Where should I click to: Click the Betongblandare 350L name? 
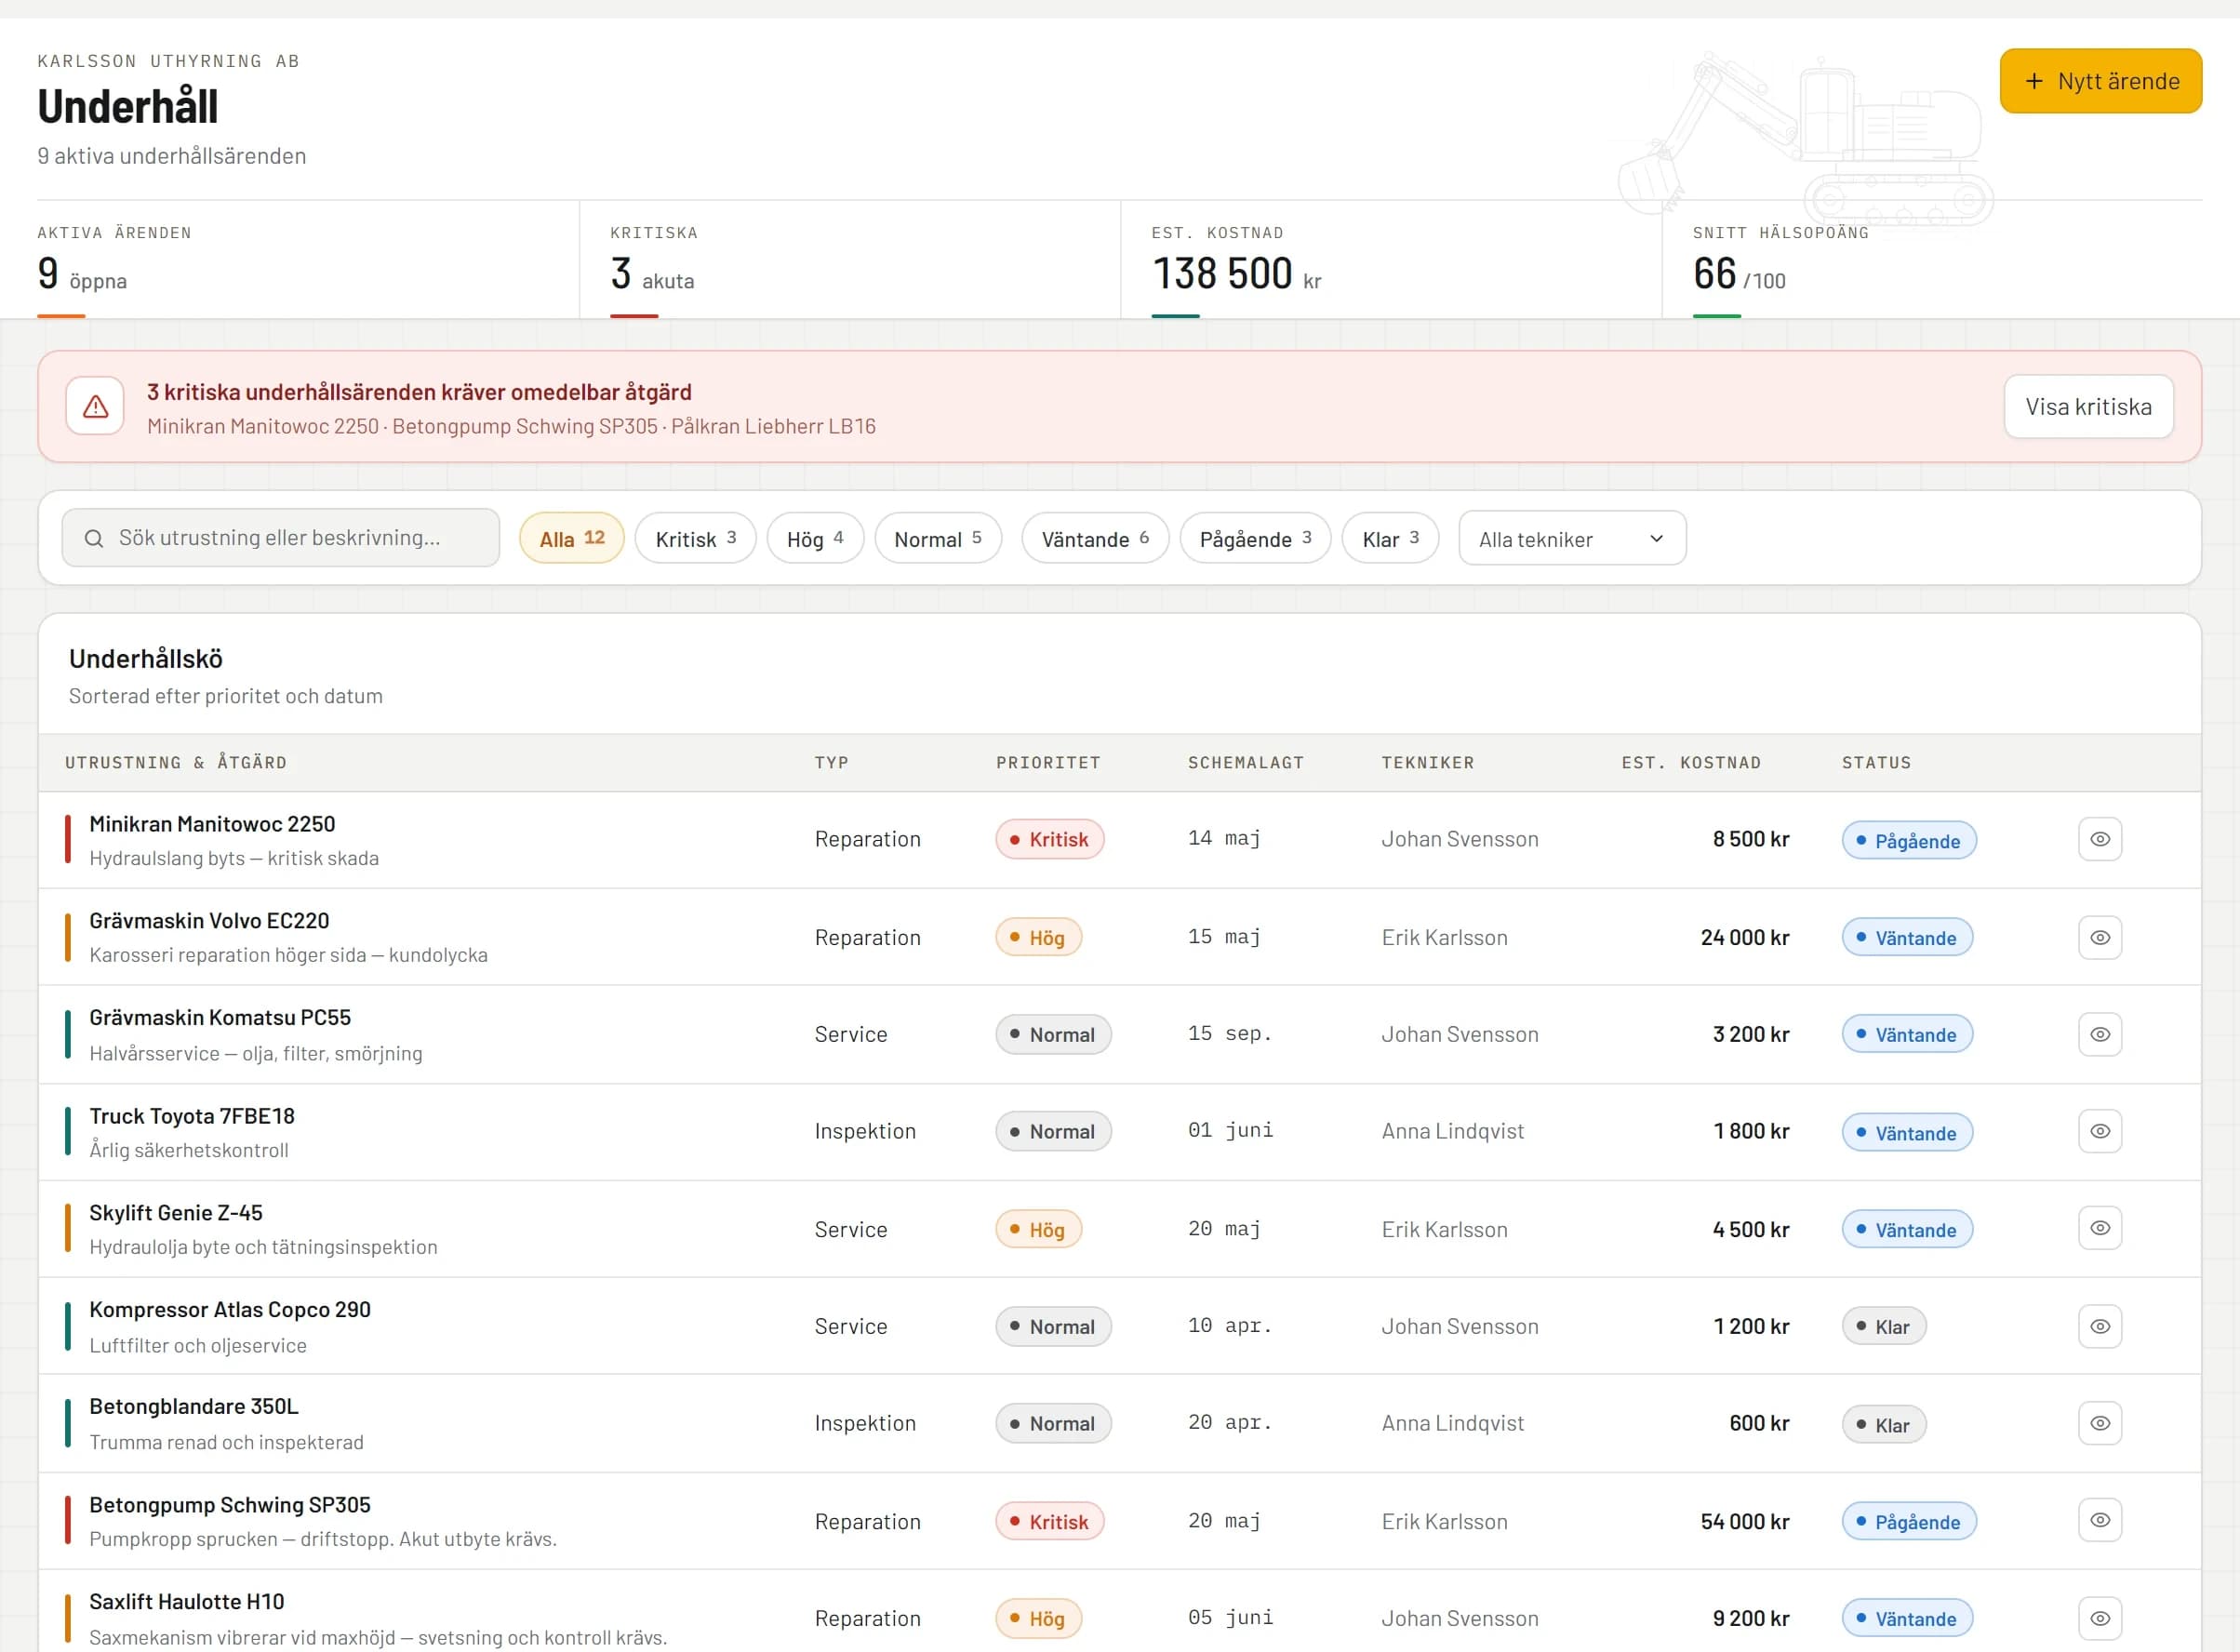[194, 1407]
